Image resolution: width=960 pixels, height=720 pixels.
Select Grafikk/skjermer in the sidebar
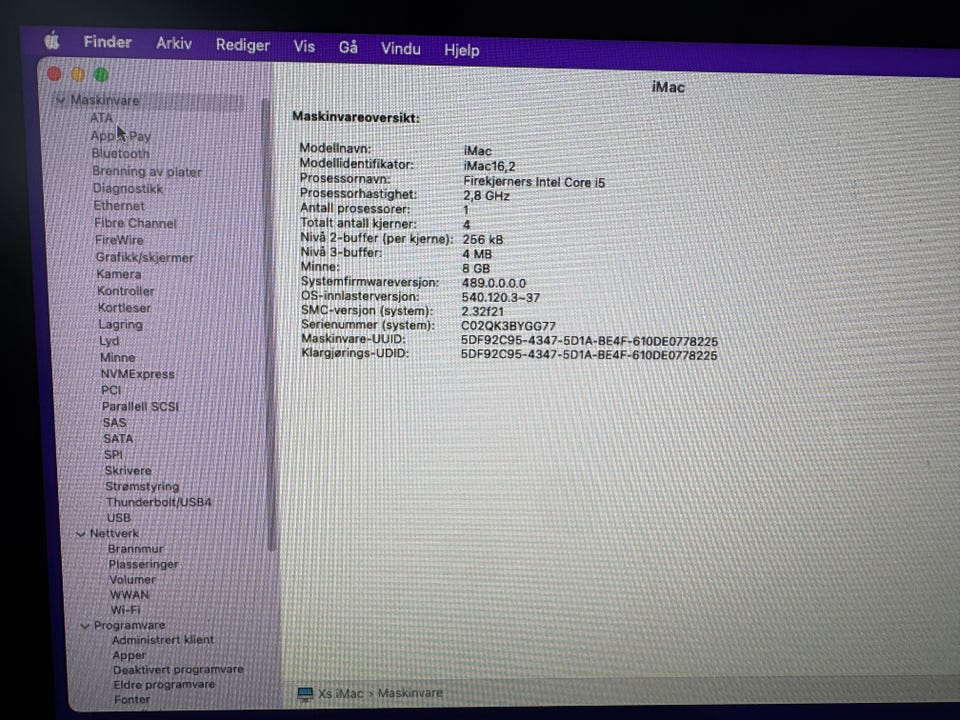pyautogui.click(x=144, y=258)
